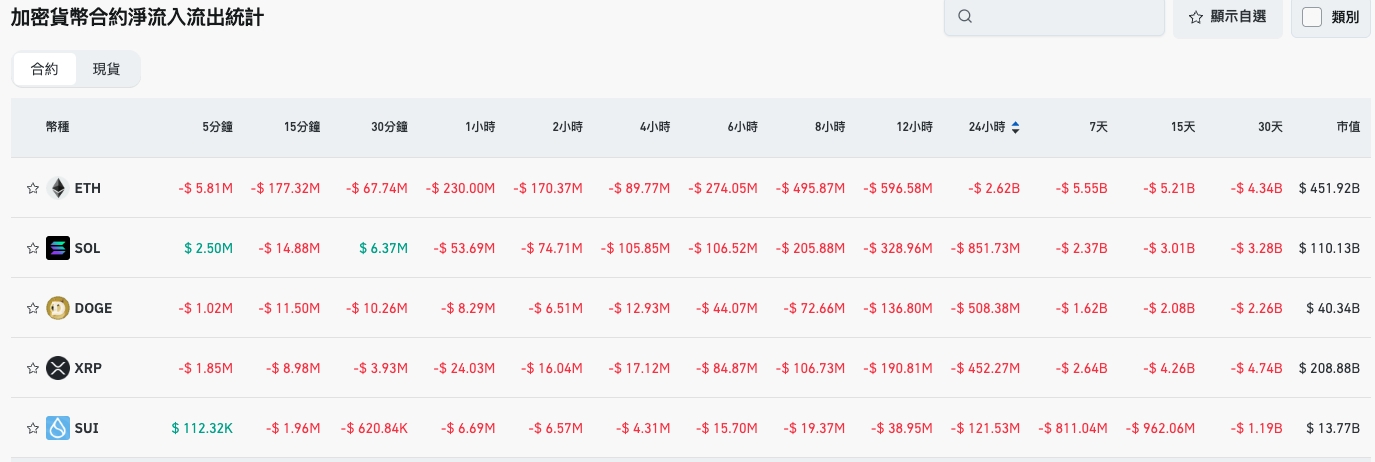Screen dimensions: 1375x462
Task: Sort table by 7天 column header
Action: pyautogui.click(x=1098, y=127)
